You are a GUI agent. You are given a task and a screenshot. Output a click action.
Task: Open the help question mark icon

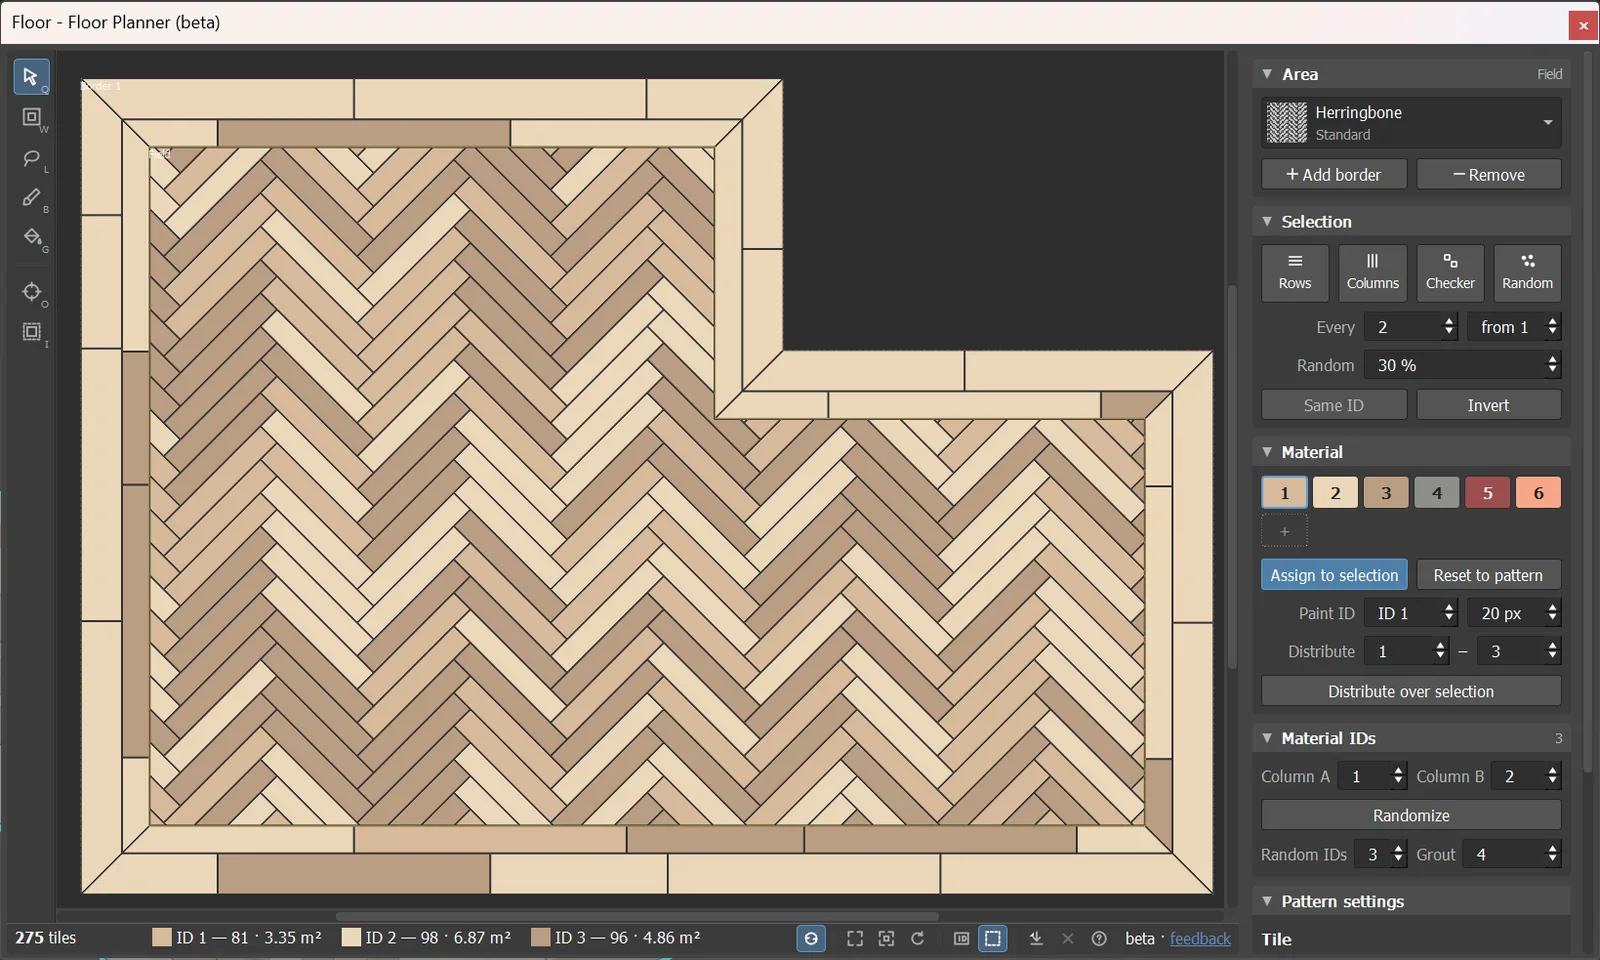pos(1099,938)
